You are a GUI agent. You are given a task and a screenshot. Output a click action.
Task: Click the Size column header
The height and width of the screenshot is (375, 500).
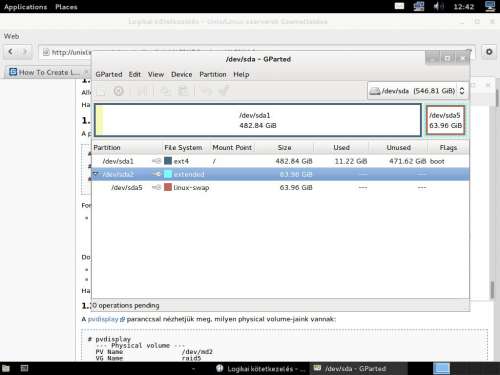[x=284, y=147]
